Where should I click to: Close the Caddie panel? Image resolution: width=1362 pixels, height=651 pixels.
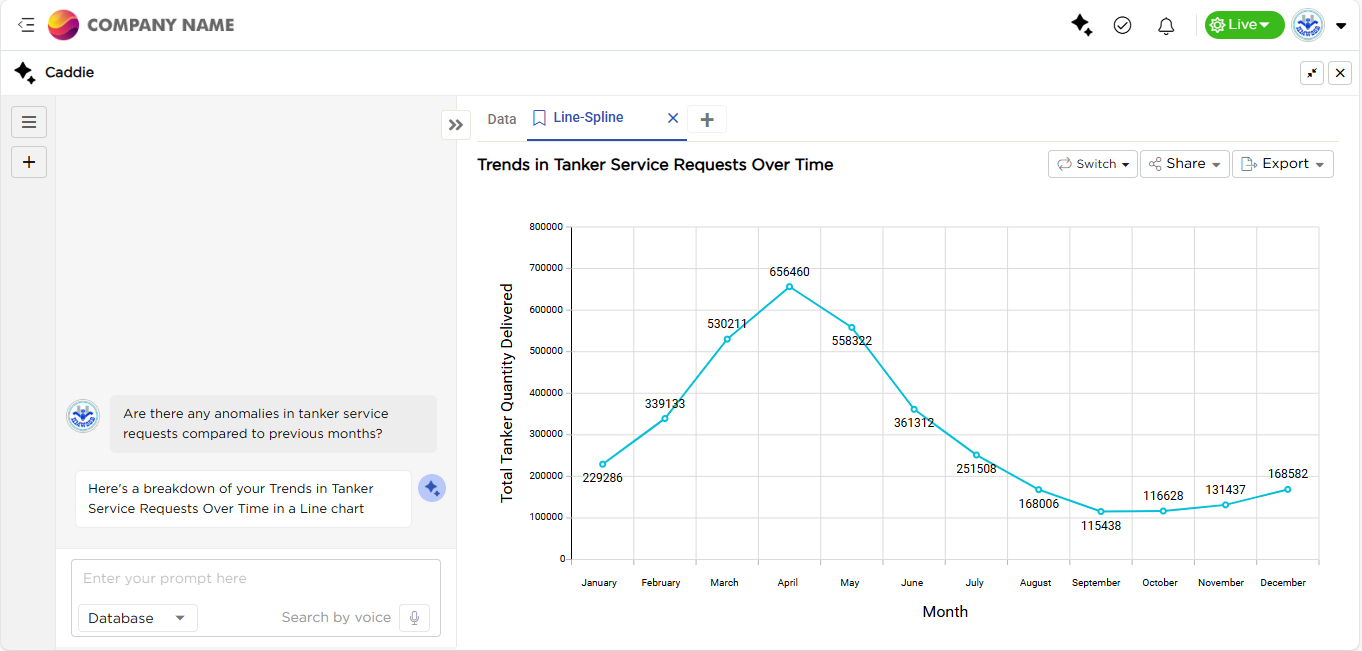pyautogui.click(x=1340, y=73)
